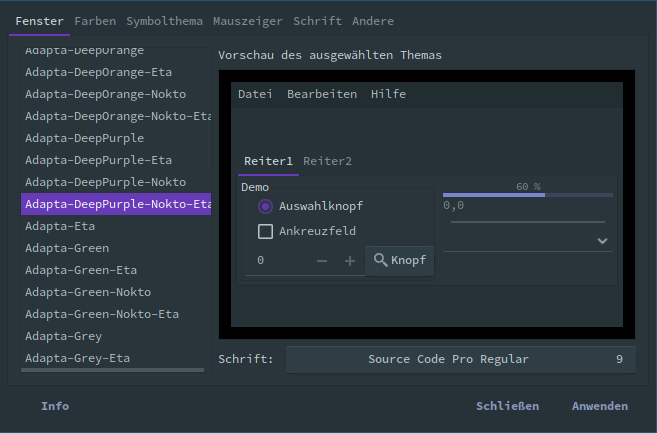Open the Symbolthema tab
The image size is (657, 434).
164,21
